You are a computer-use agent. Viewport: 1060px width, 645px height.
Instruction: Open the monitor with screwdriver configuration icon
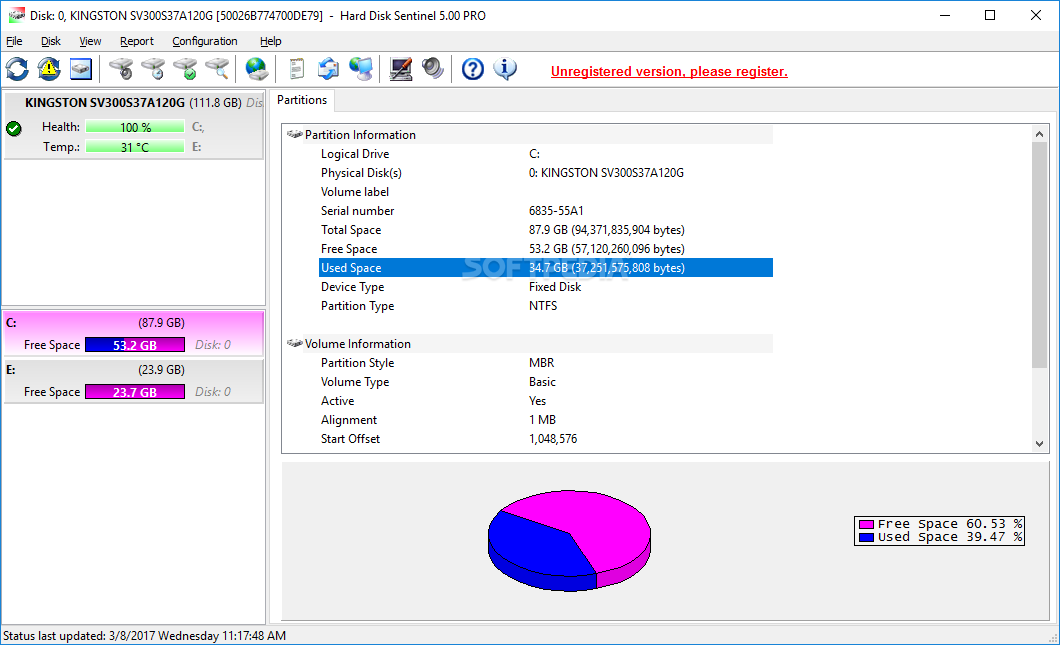point(401,69)
